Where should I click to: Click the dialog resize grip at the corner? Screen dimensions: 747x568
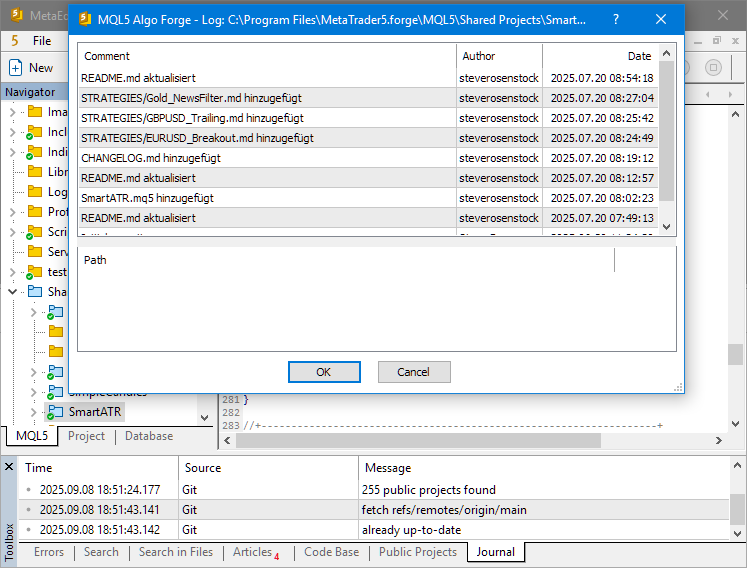(678, 388)
